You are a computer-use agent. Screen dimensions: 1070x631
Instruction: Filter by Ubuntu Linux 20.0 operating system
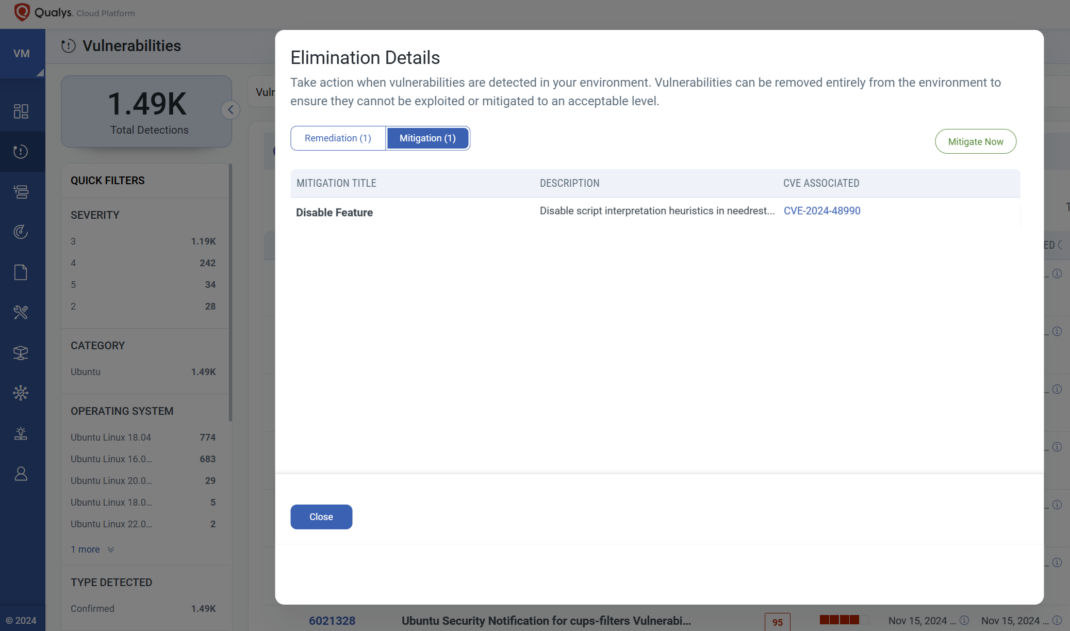pos(143,481)
